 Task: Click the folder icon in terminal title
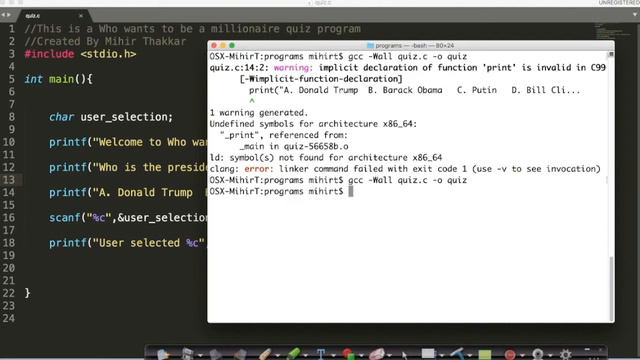tap(370, 46)
